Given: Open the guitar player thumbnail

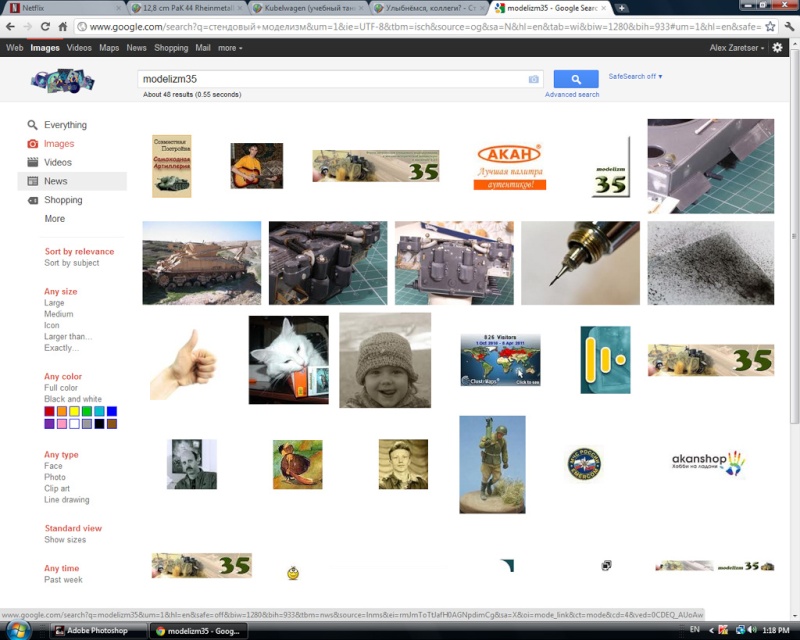Looking at the screenshot, I should click(x=257, y=166).
